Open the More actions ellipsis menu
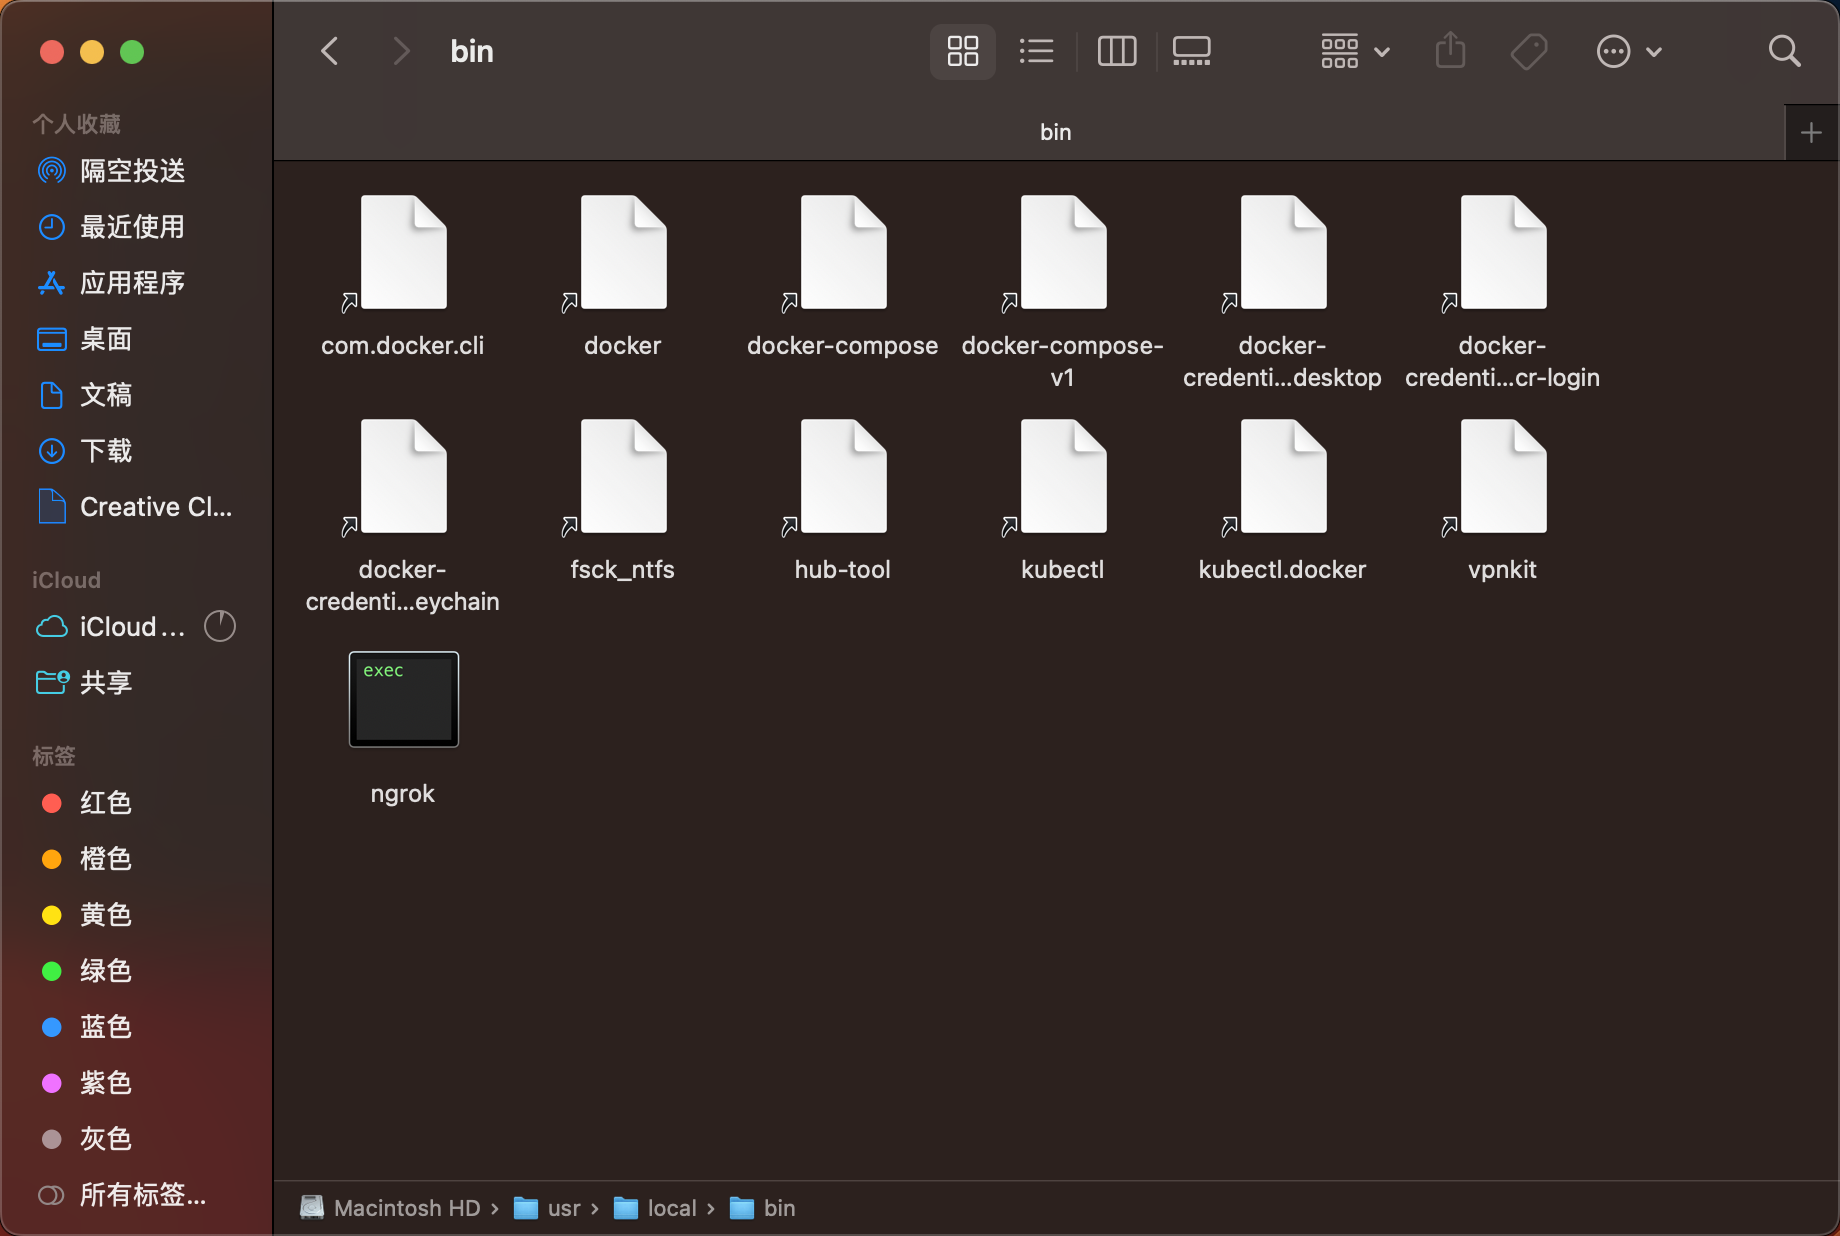Viewport: 1840px width, 1236px height. pos(1629,51)
